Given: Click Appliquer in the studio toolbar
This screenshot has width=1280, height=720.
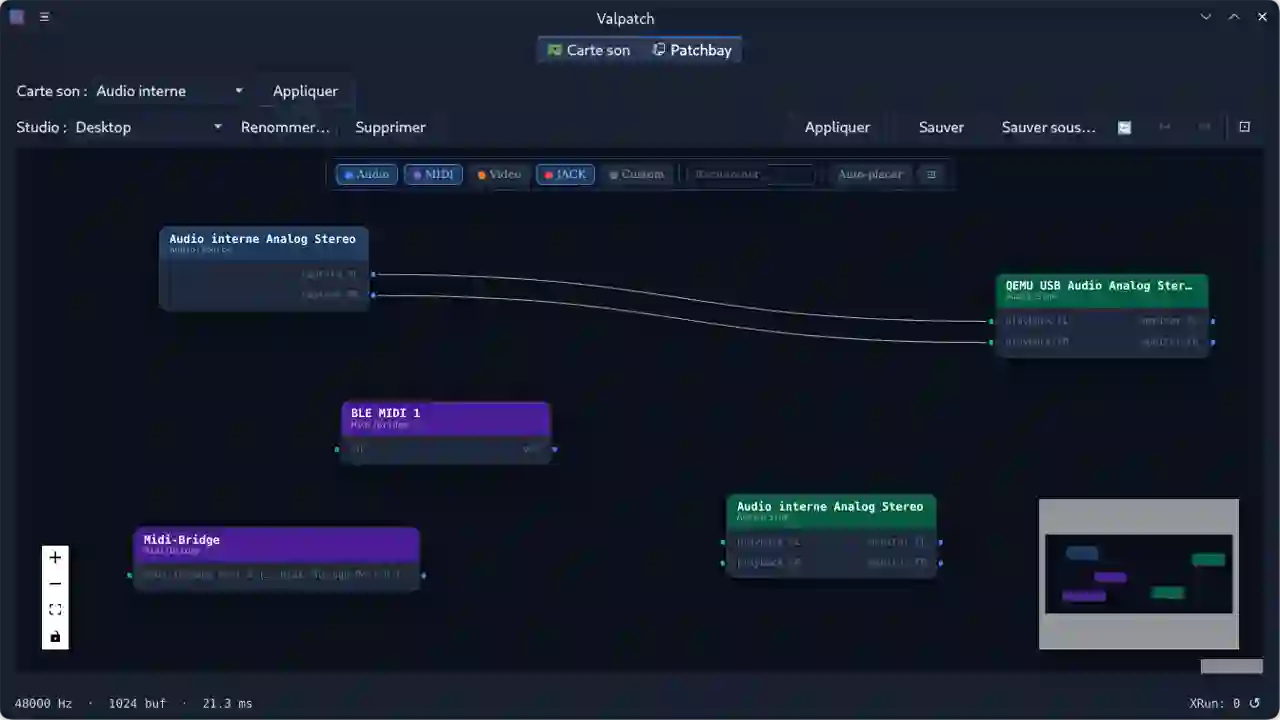Looking at the screenshot, I should click(837, 127).
